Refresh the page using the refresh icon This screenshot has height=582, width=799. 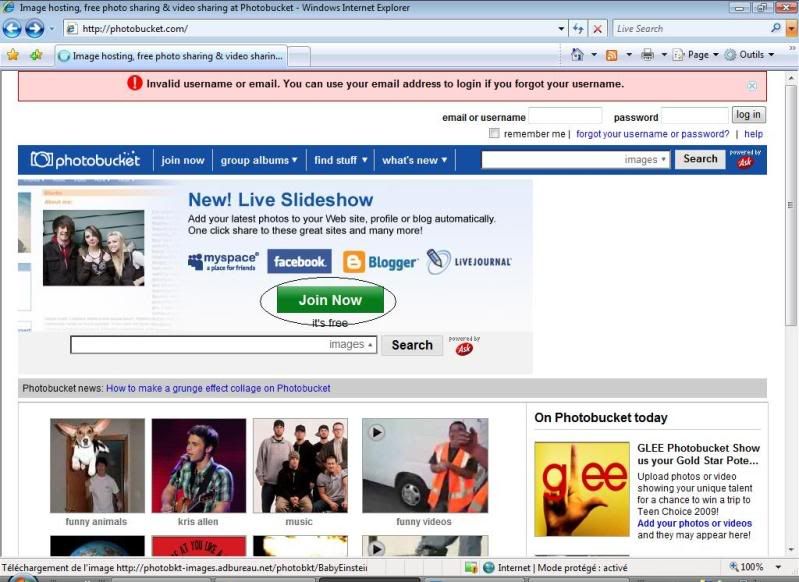tap(578, 29)
